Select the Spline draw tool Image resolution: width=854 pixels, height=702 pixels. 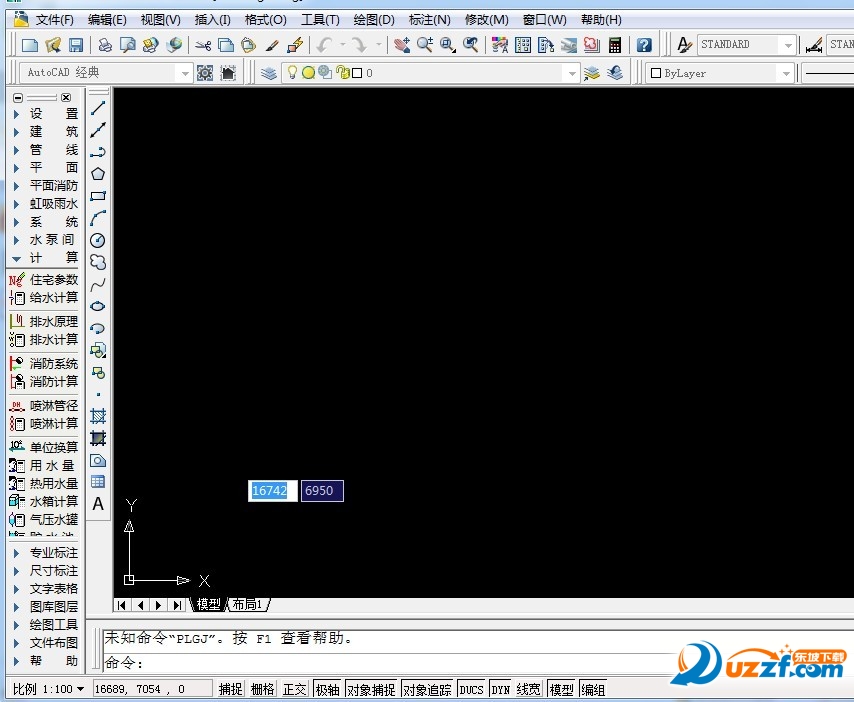[x=98, y=284]
